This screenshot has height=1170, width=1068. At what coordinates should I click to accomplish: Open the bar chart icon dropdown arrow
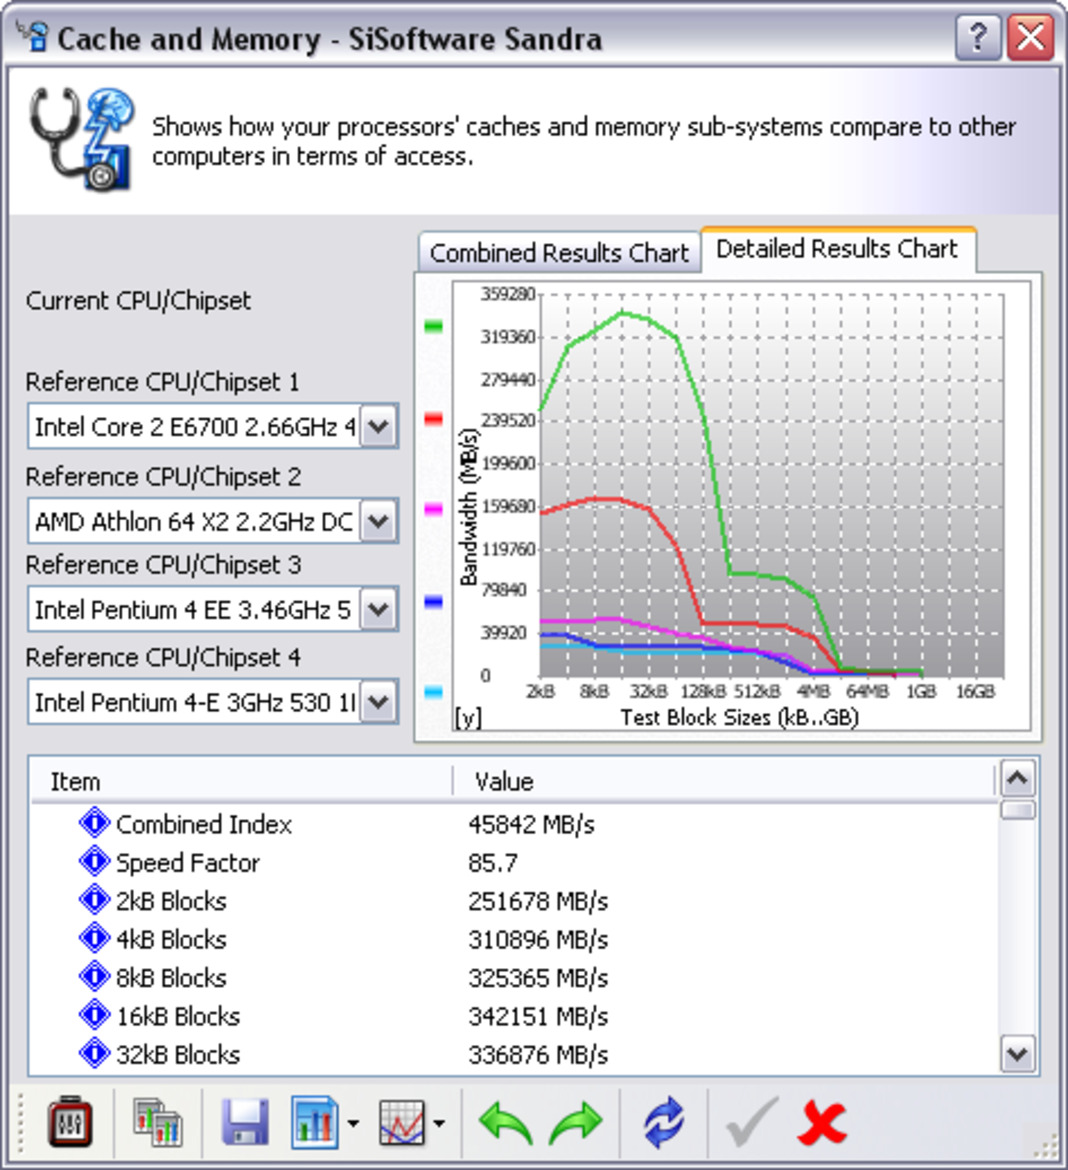pyautogui.click(x=353, y=1123)
